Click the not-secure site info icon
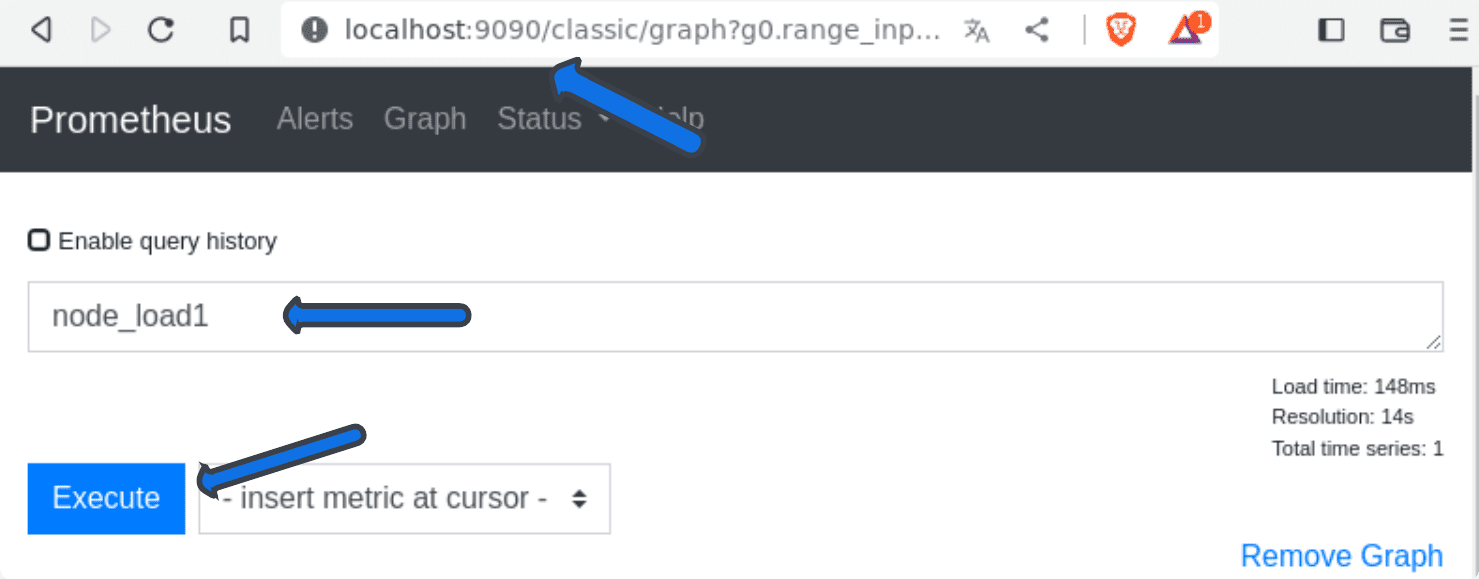The image size is (1479, 579). 314,31
